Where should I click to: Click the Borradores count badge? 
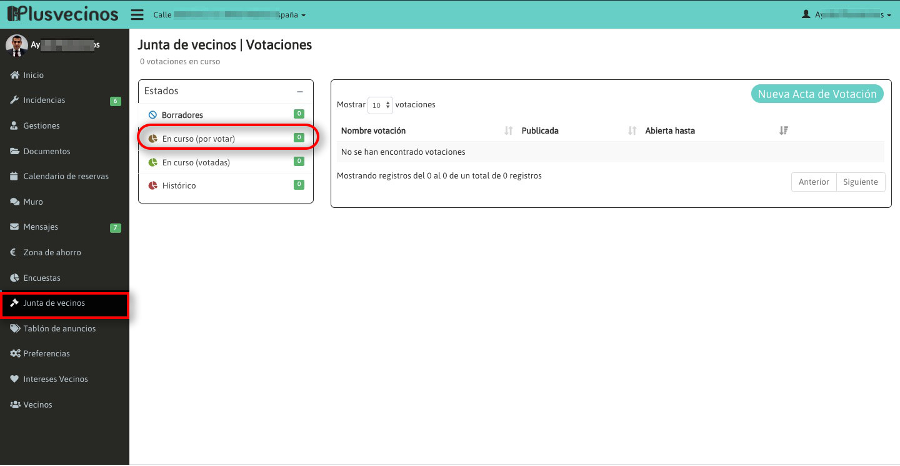click(x=299, y=114)
